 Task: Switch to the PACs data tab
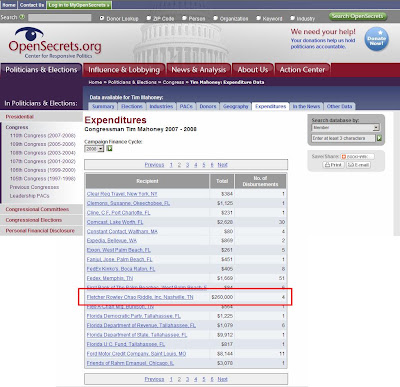pyautogui.click(x=186, y=106)
